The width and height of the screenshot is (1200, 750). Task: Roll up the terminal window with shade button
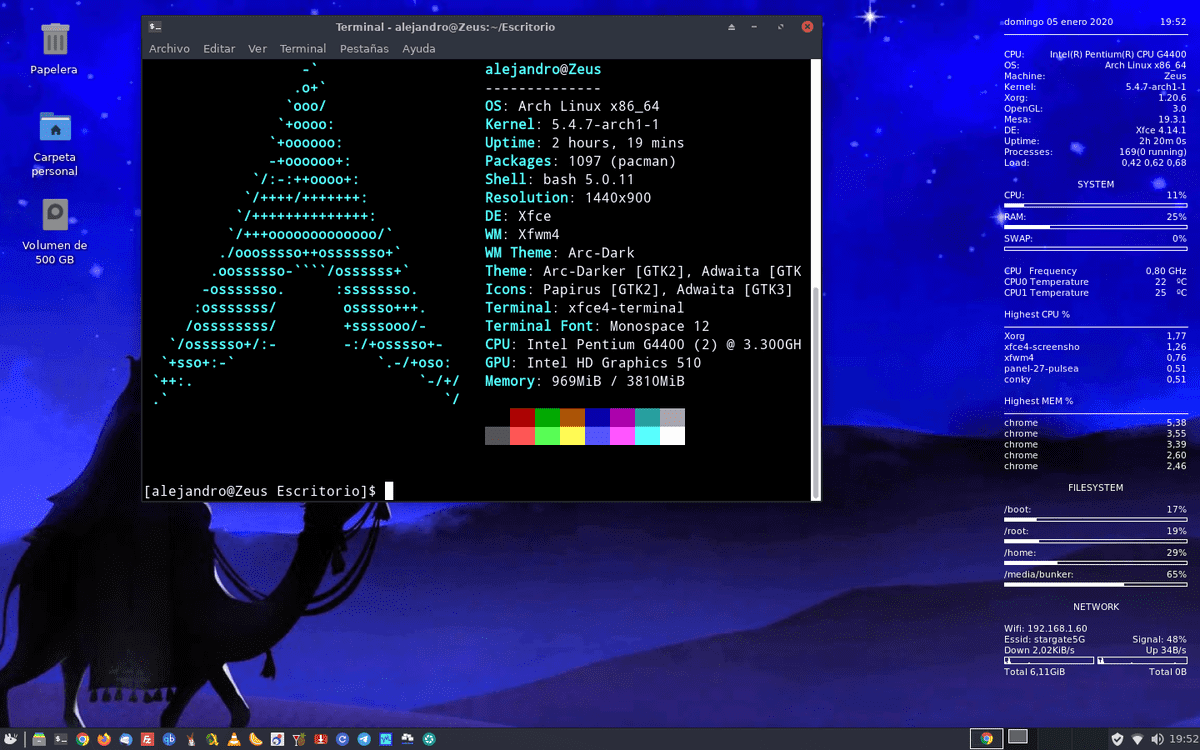731,27
